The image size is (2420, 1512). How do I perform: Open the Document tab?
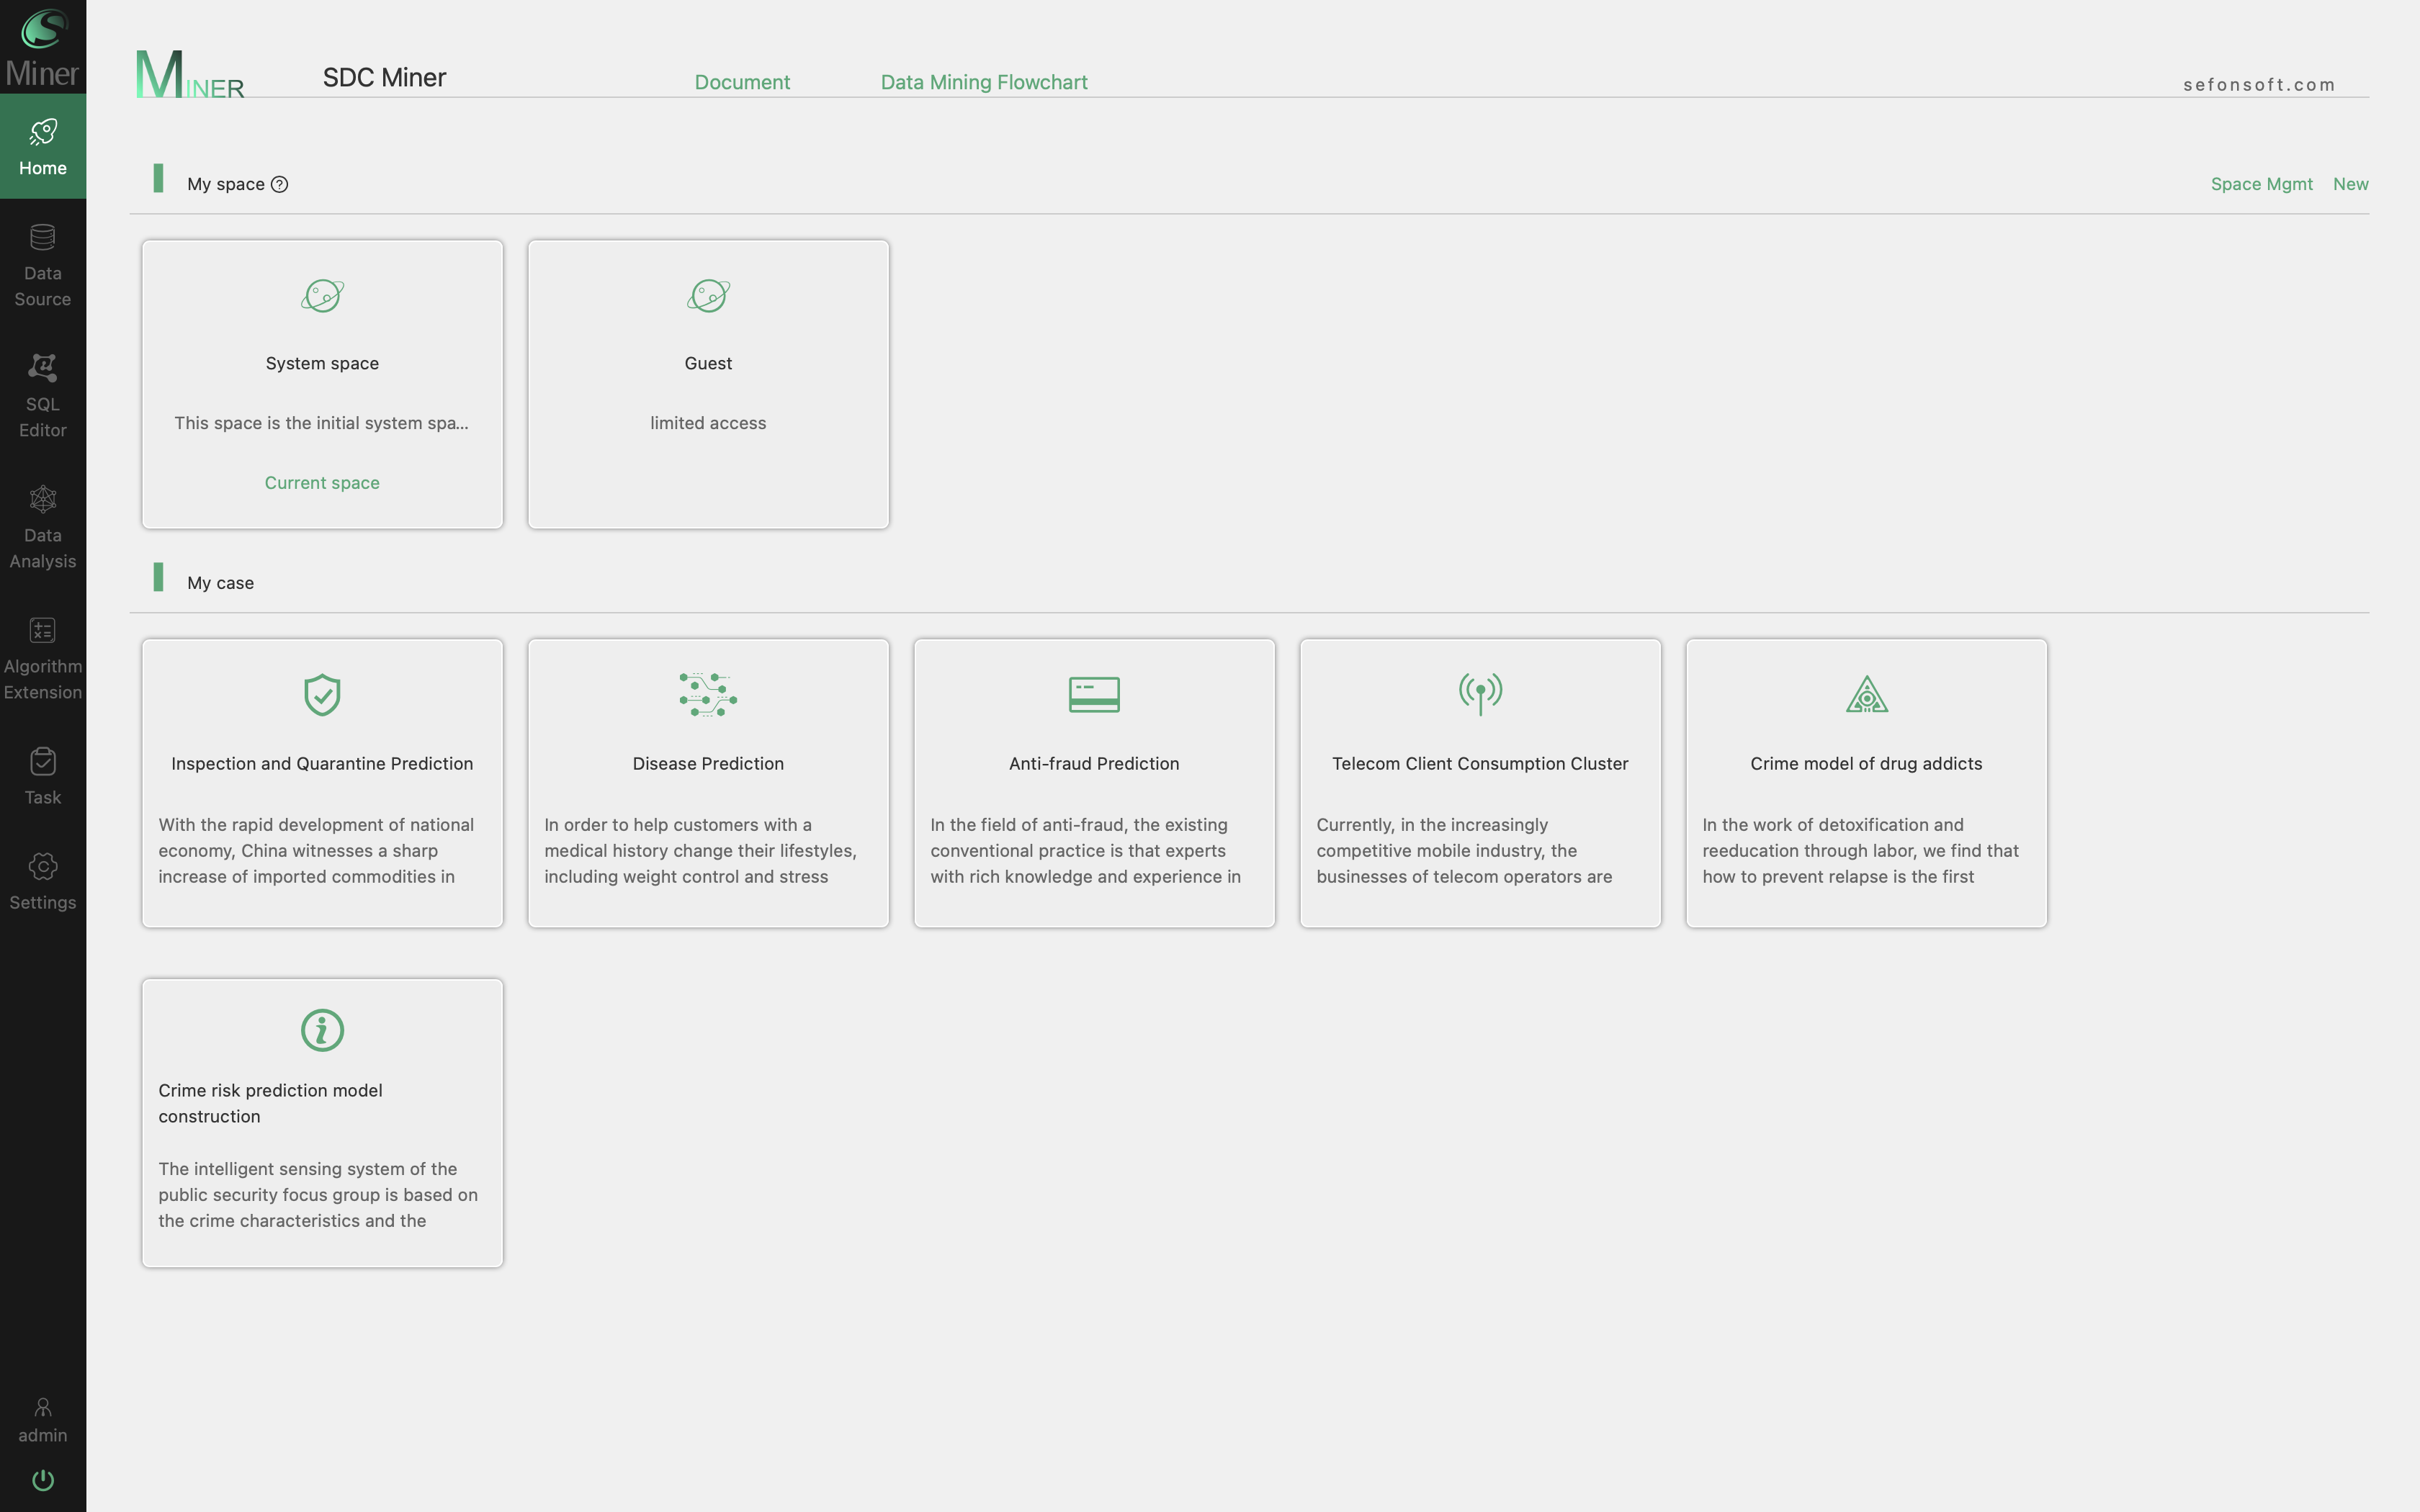click(x=742, y=82)
